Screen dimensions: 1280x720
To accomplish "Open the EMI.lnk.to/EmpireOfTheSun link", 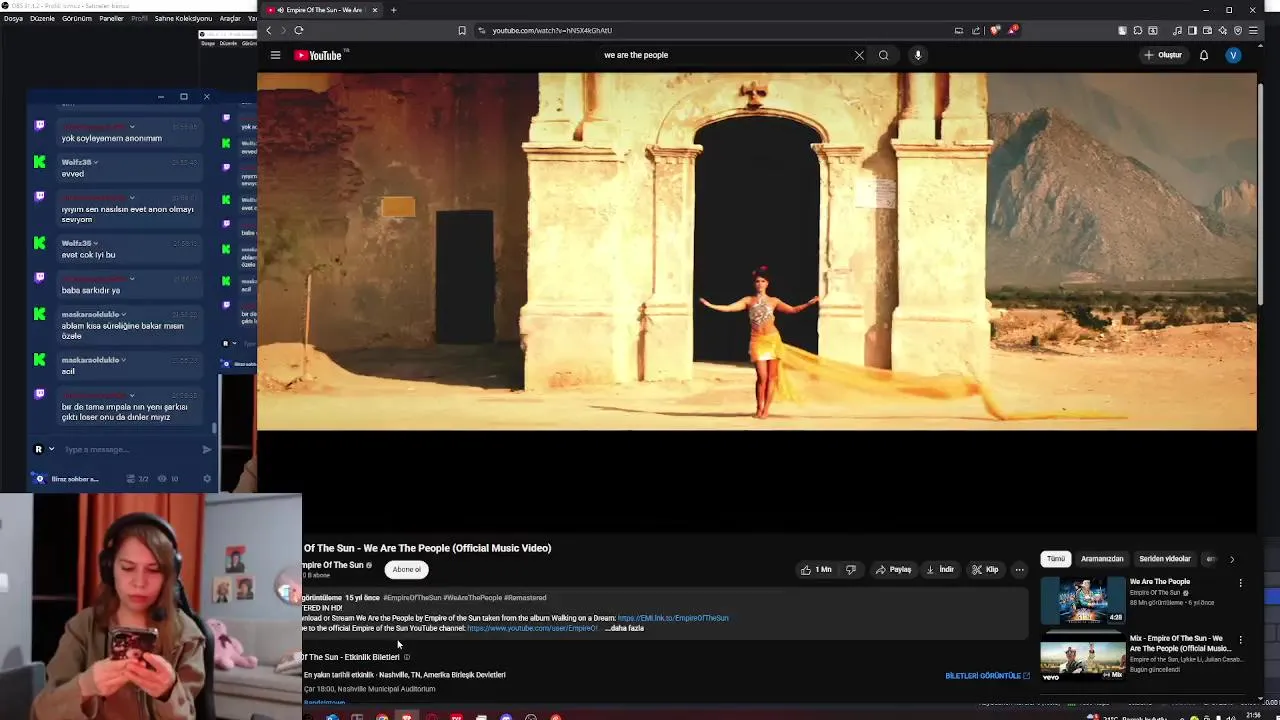I will click(x=673, y=618).
